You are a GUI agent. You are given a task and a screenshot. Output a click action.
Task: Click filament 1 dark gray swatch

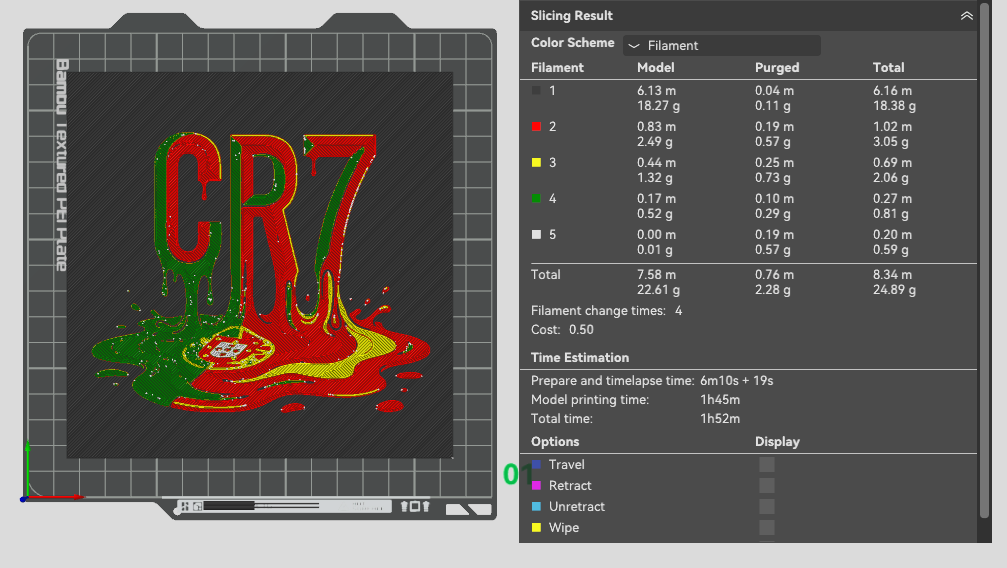click(x=536, y=91)
